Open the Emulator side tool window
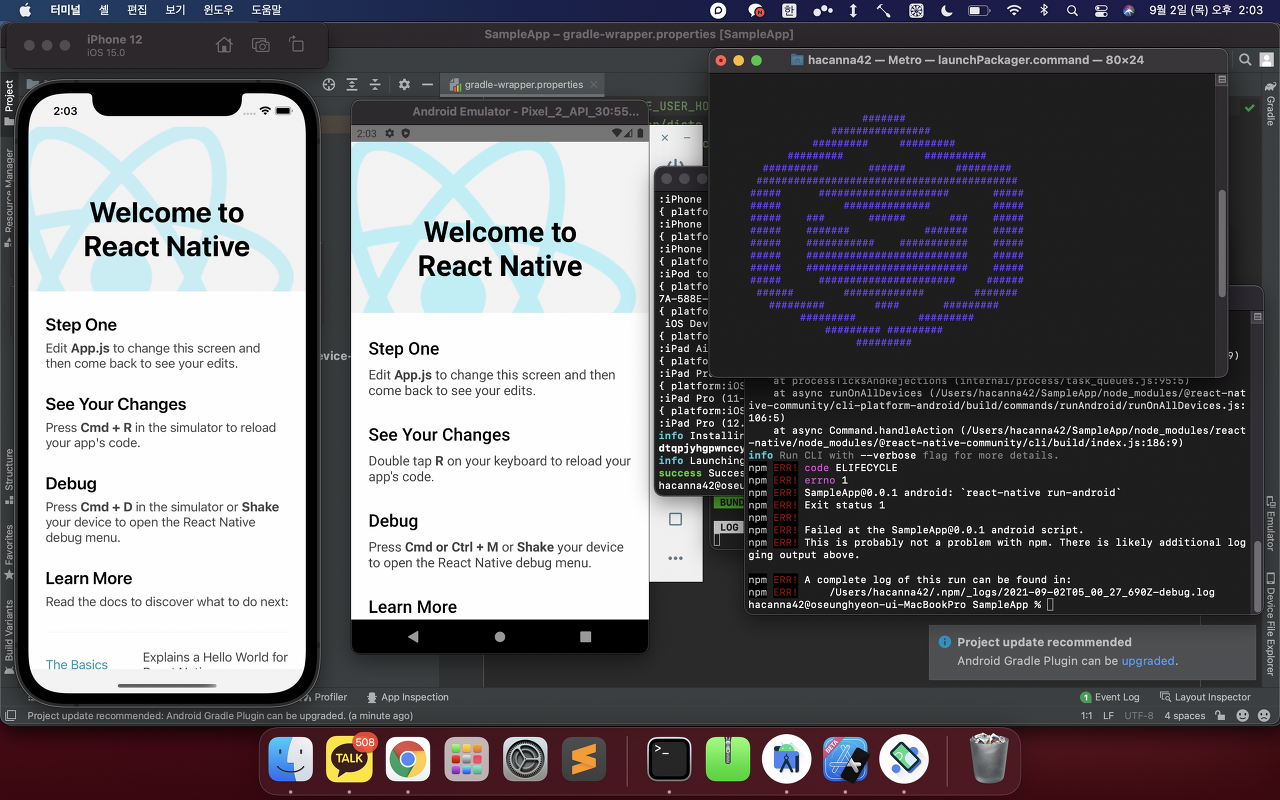 click(x=1270, y=523)
